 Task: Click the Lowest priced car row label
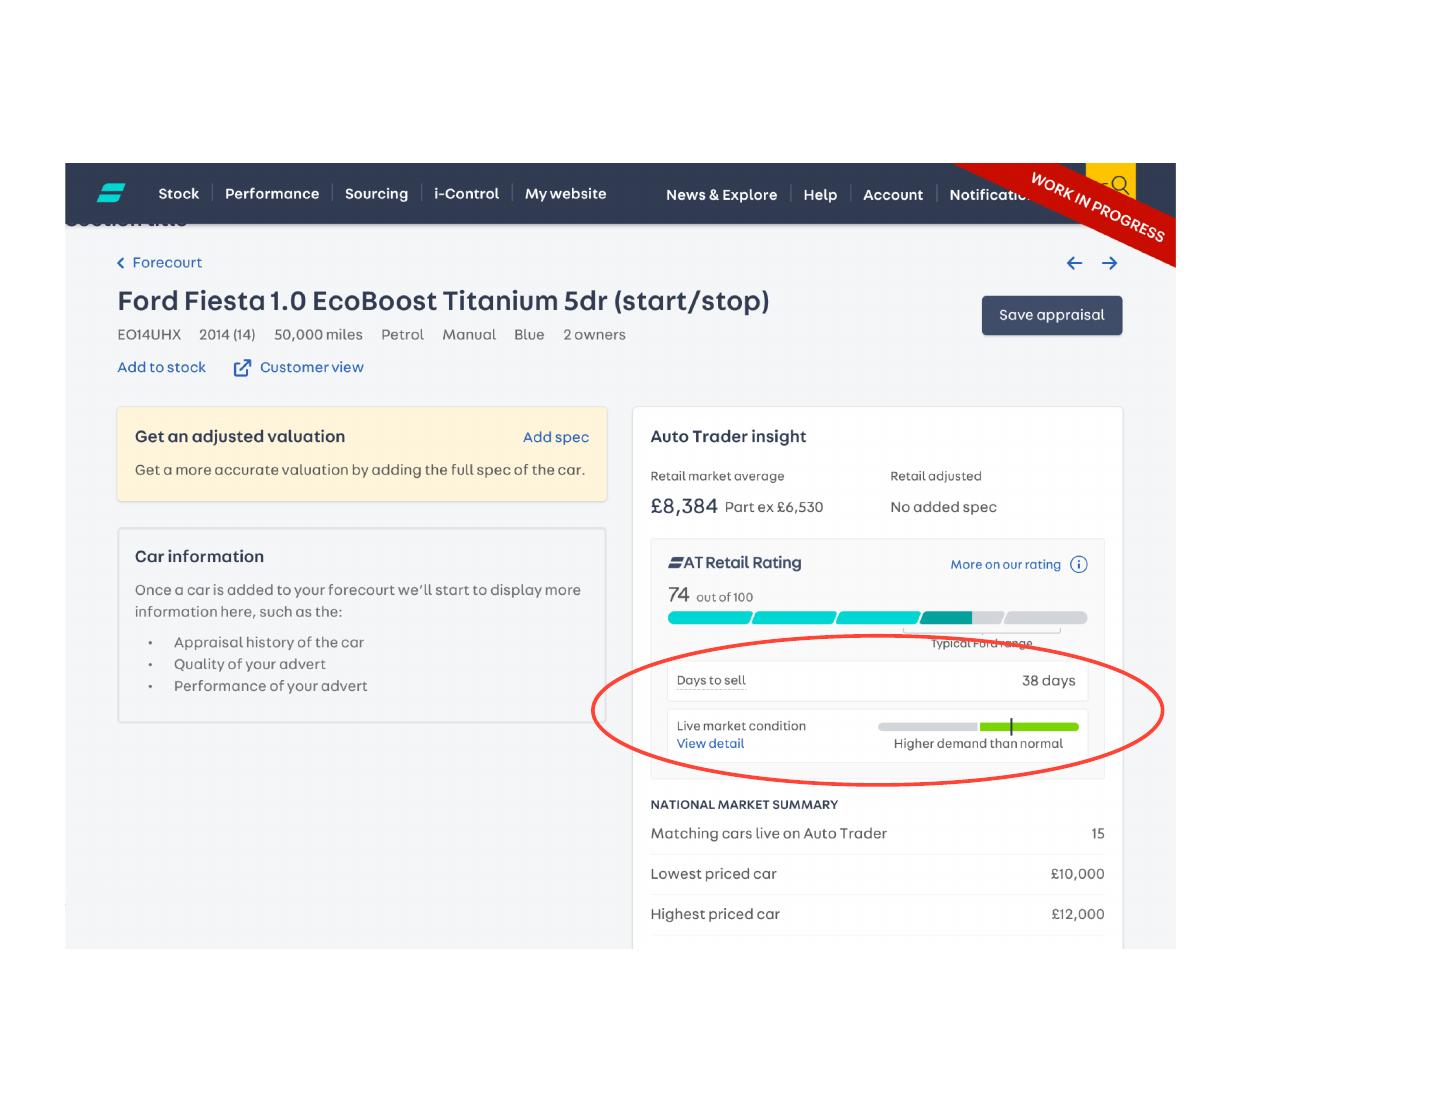pos(713,873)
